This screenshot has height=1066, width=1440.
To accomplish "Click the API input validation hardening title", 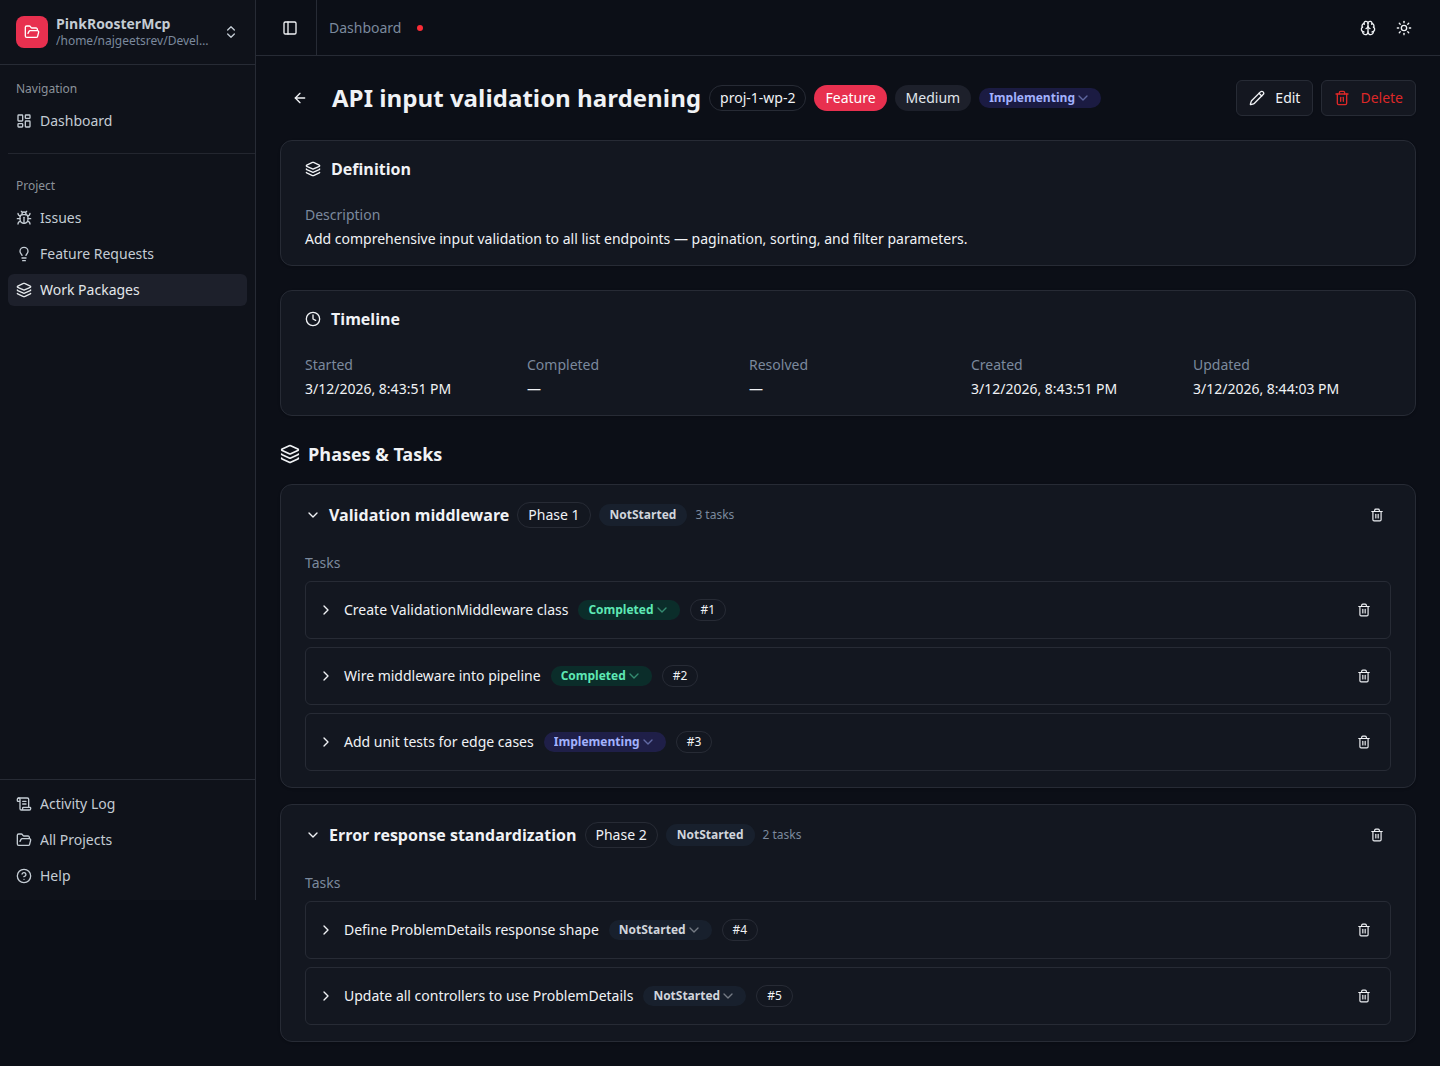I will (x=516, y=98).
